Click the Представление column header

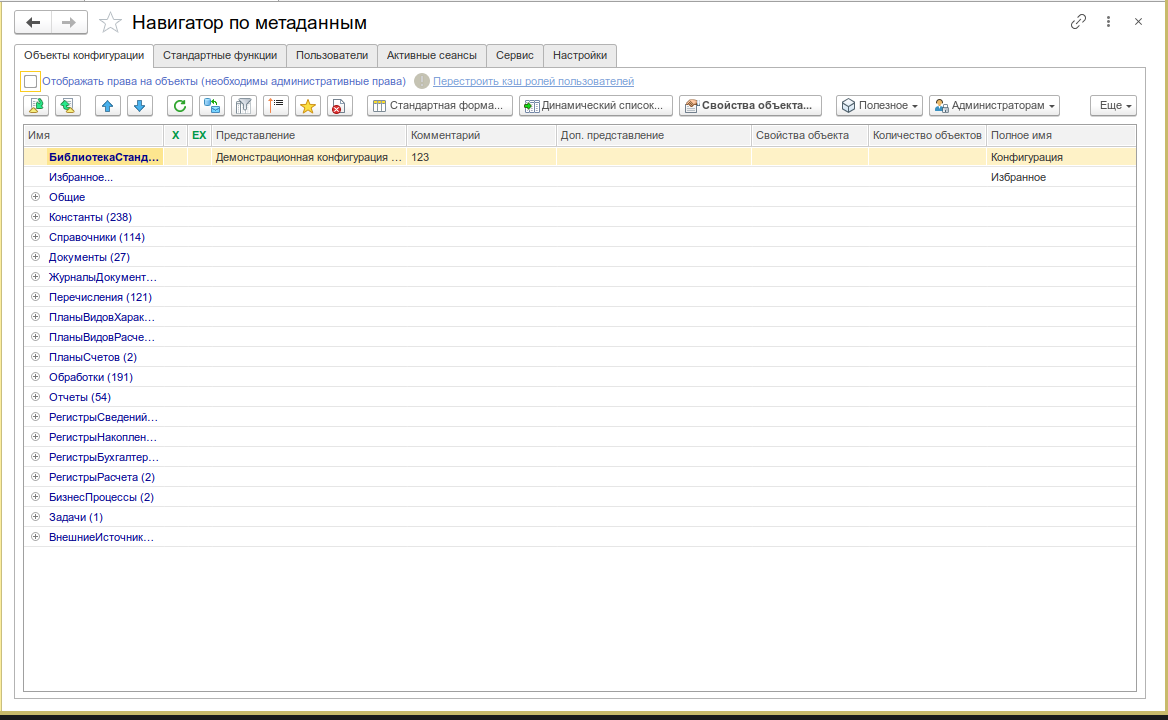point(308,136)
